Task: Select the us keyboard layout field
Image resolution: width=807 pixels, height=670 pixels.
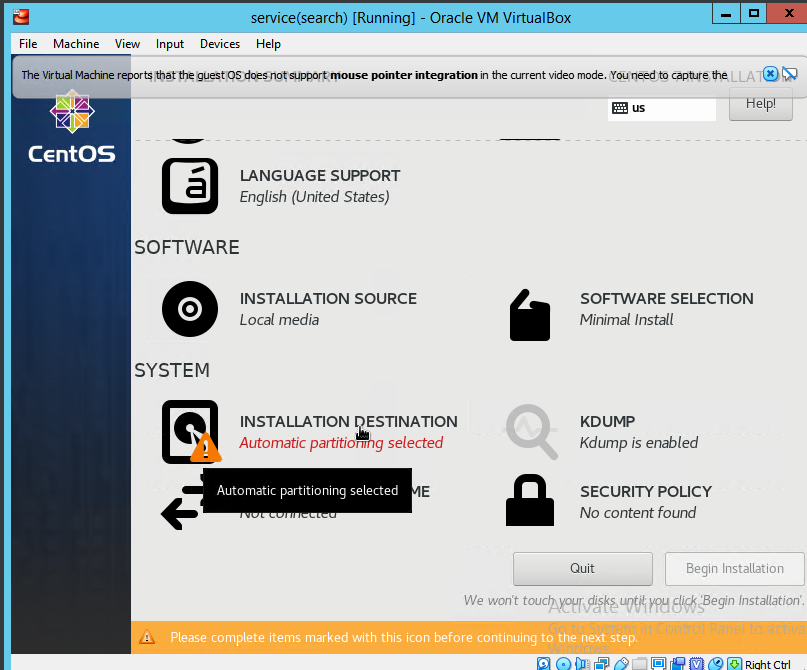Action: (x=661, y=108)
